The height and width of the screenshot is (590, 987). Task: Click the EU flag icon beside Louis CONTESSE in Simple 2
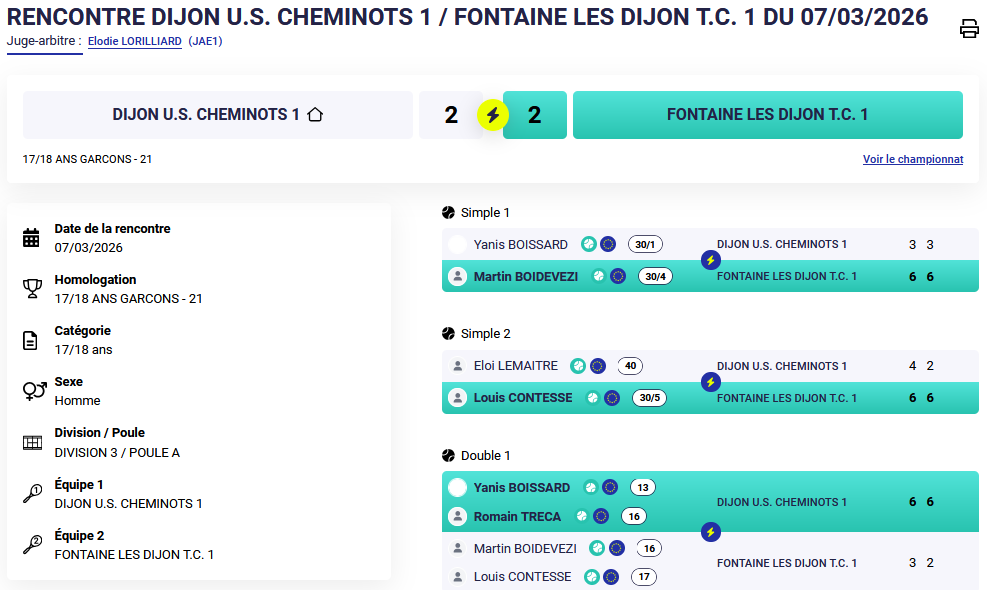612,398
